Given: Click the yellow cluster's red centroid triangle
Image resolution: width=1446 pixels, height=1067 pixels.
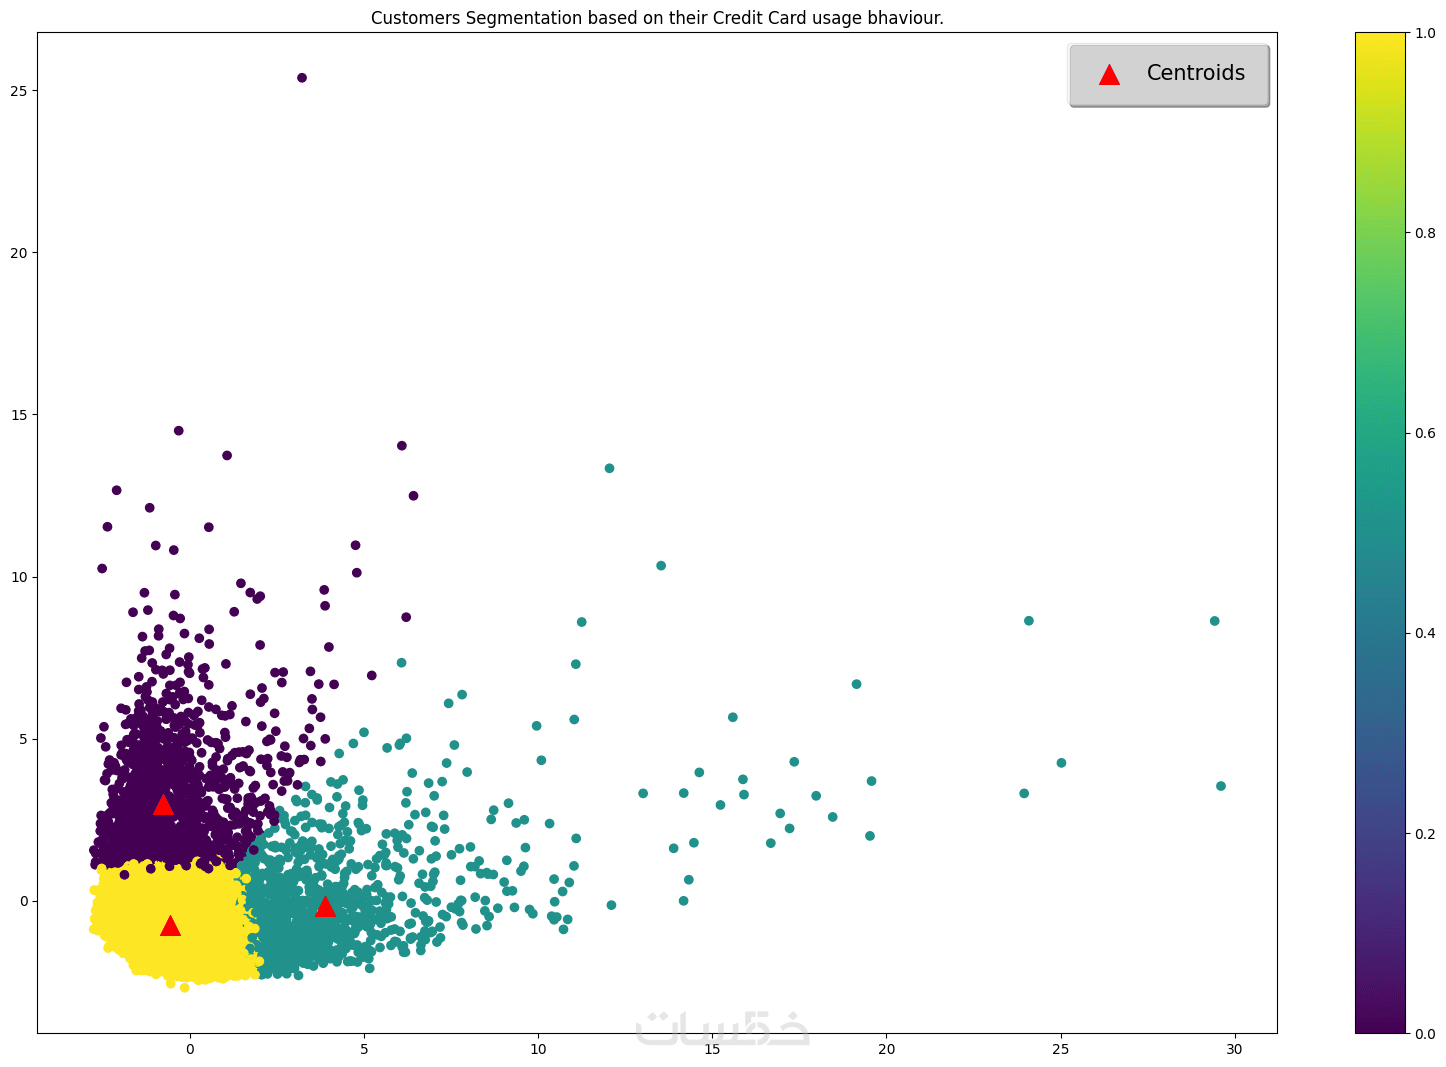Looking at the screenshot, I should (170, 925).
